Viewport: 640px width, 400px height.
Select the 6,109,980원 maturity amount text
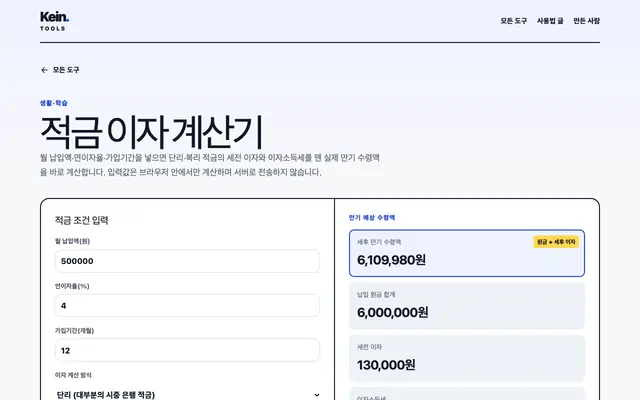point(391,260)
